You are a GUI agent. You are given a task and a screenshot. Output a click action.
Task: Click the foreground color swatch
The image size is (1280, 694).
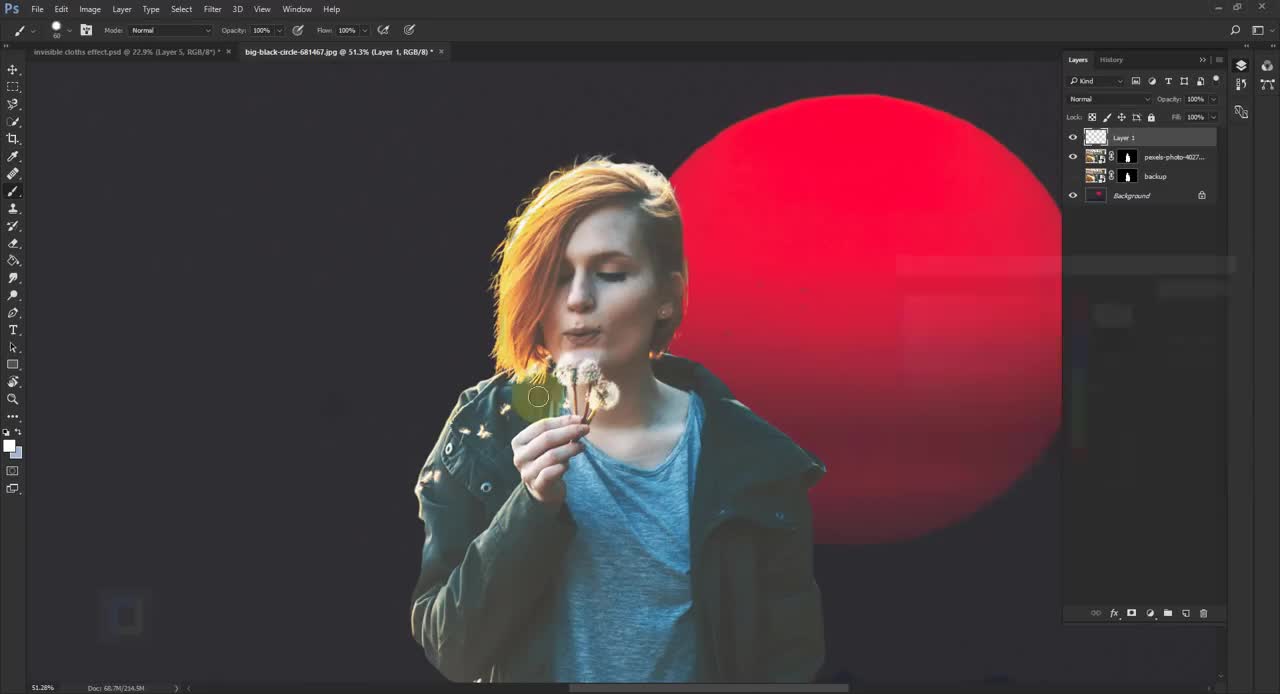tap(9, 446)
